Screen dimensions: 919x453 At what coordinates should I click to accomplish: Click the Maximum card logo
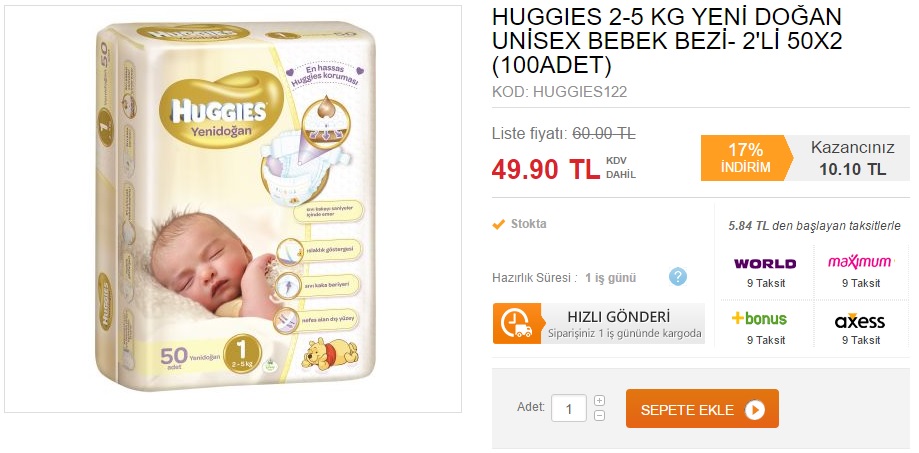860,262
